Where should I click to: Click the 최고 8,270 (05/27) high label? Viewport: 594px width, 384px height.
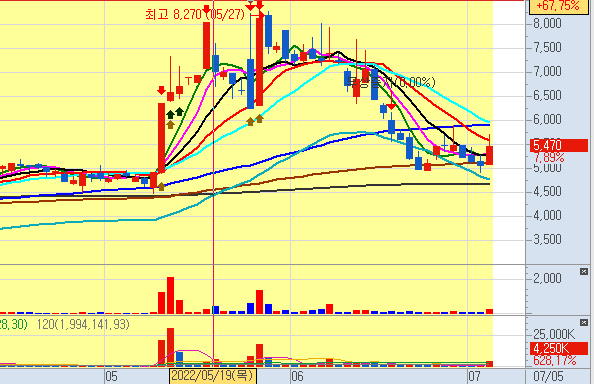pyautogui.click(x=195, y=15)
